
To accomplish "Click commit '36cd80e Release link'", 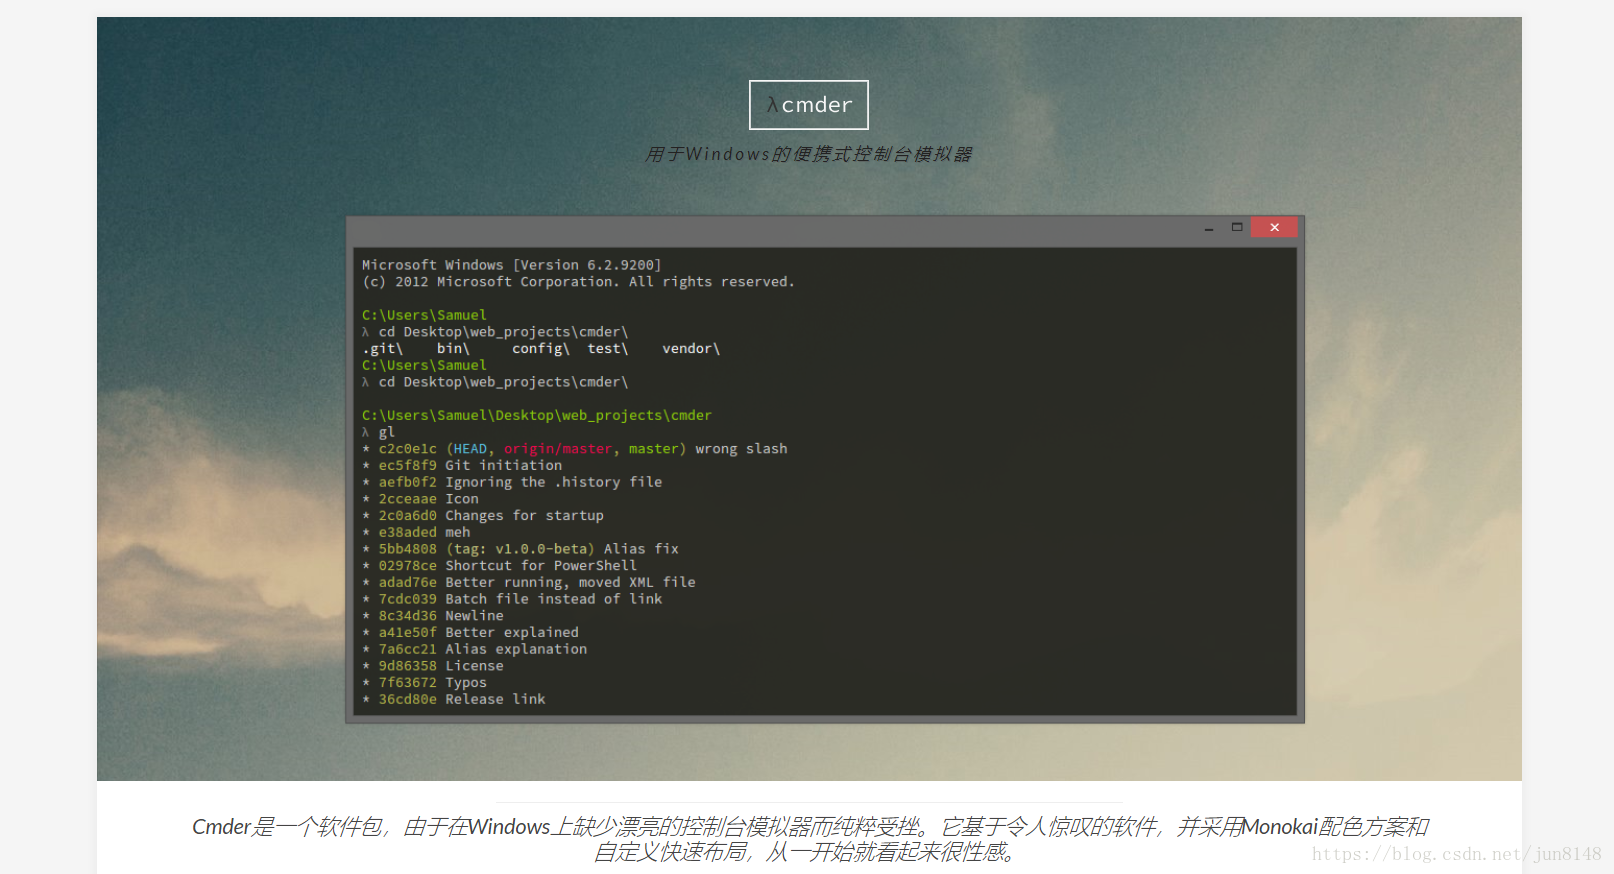I will 454,699.
